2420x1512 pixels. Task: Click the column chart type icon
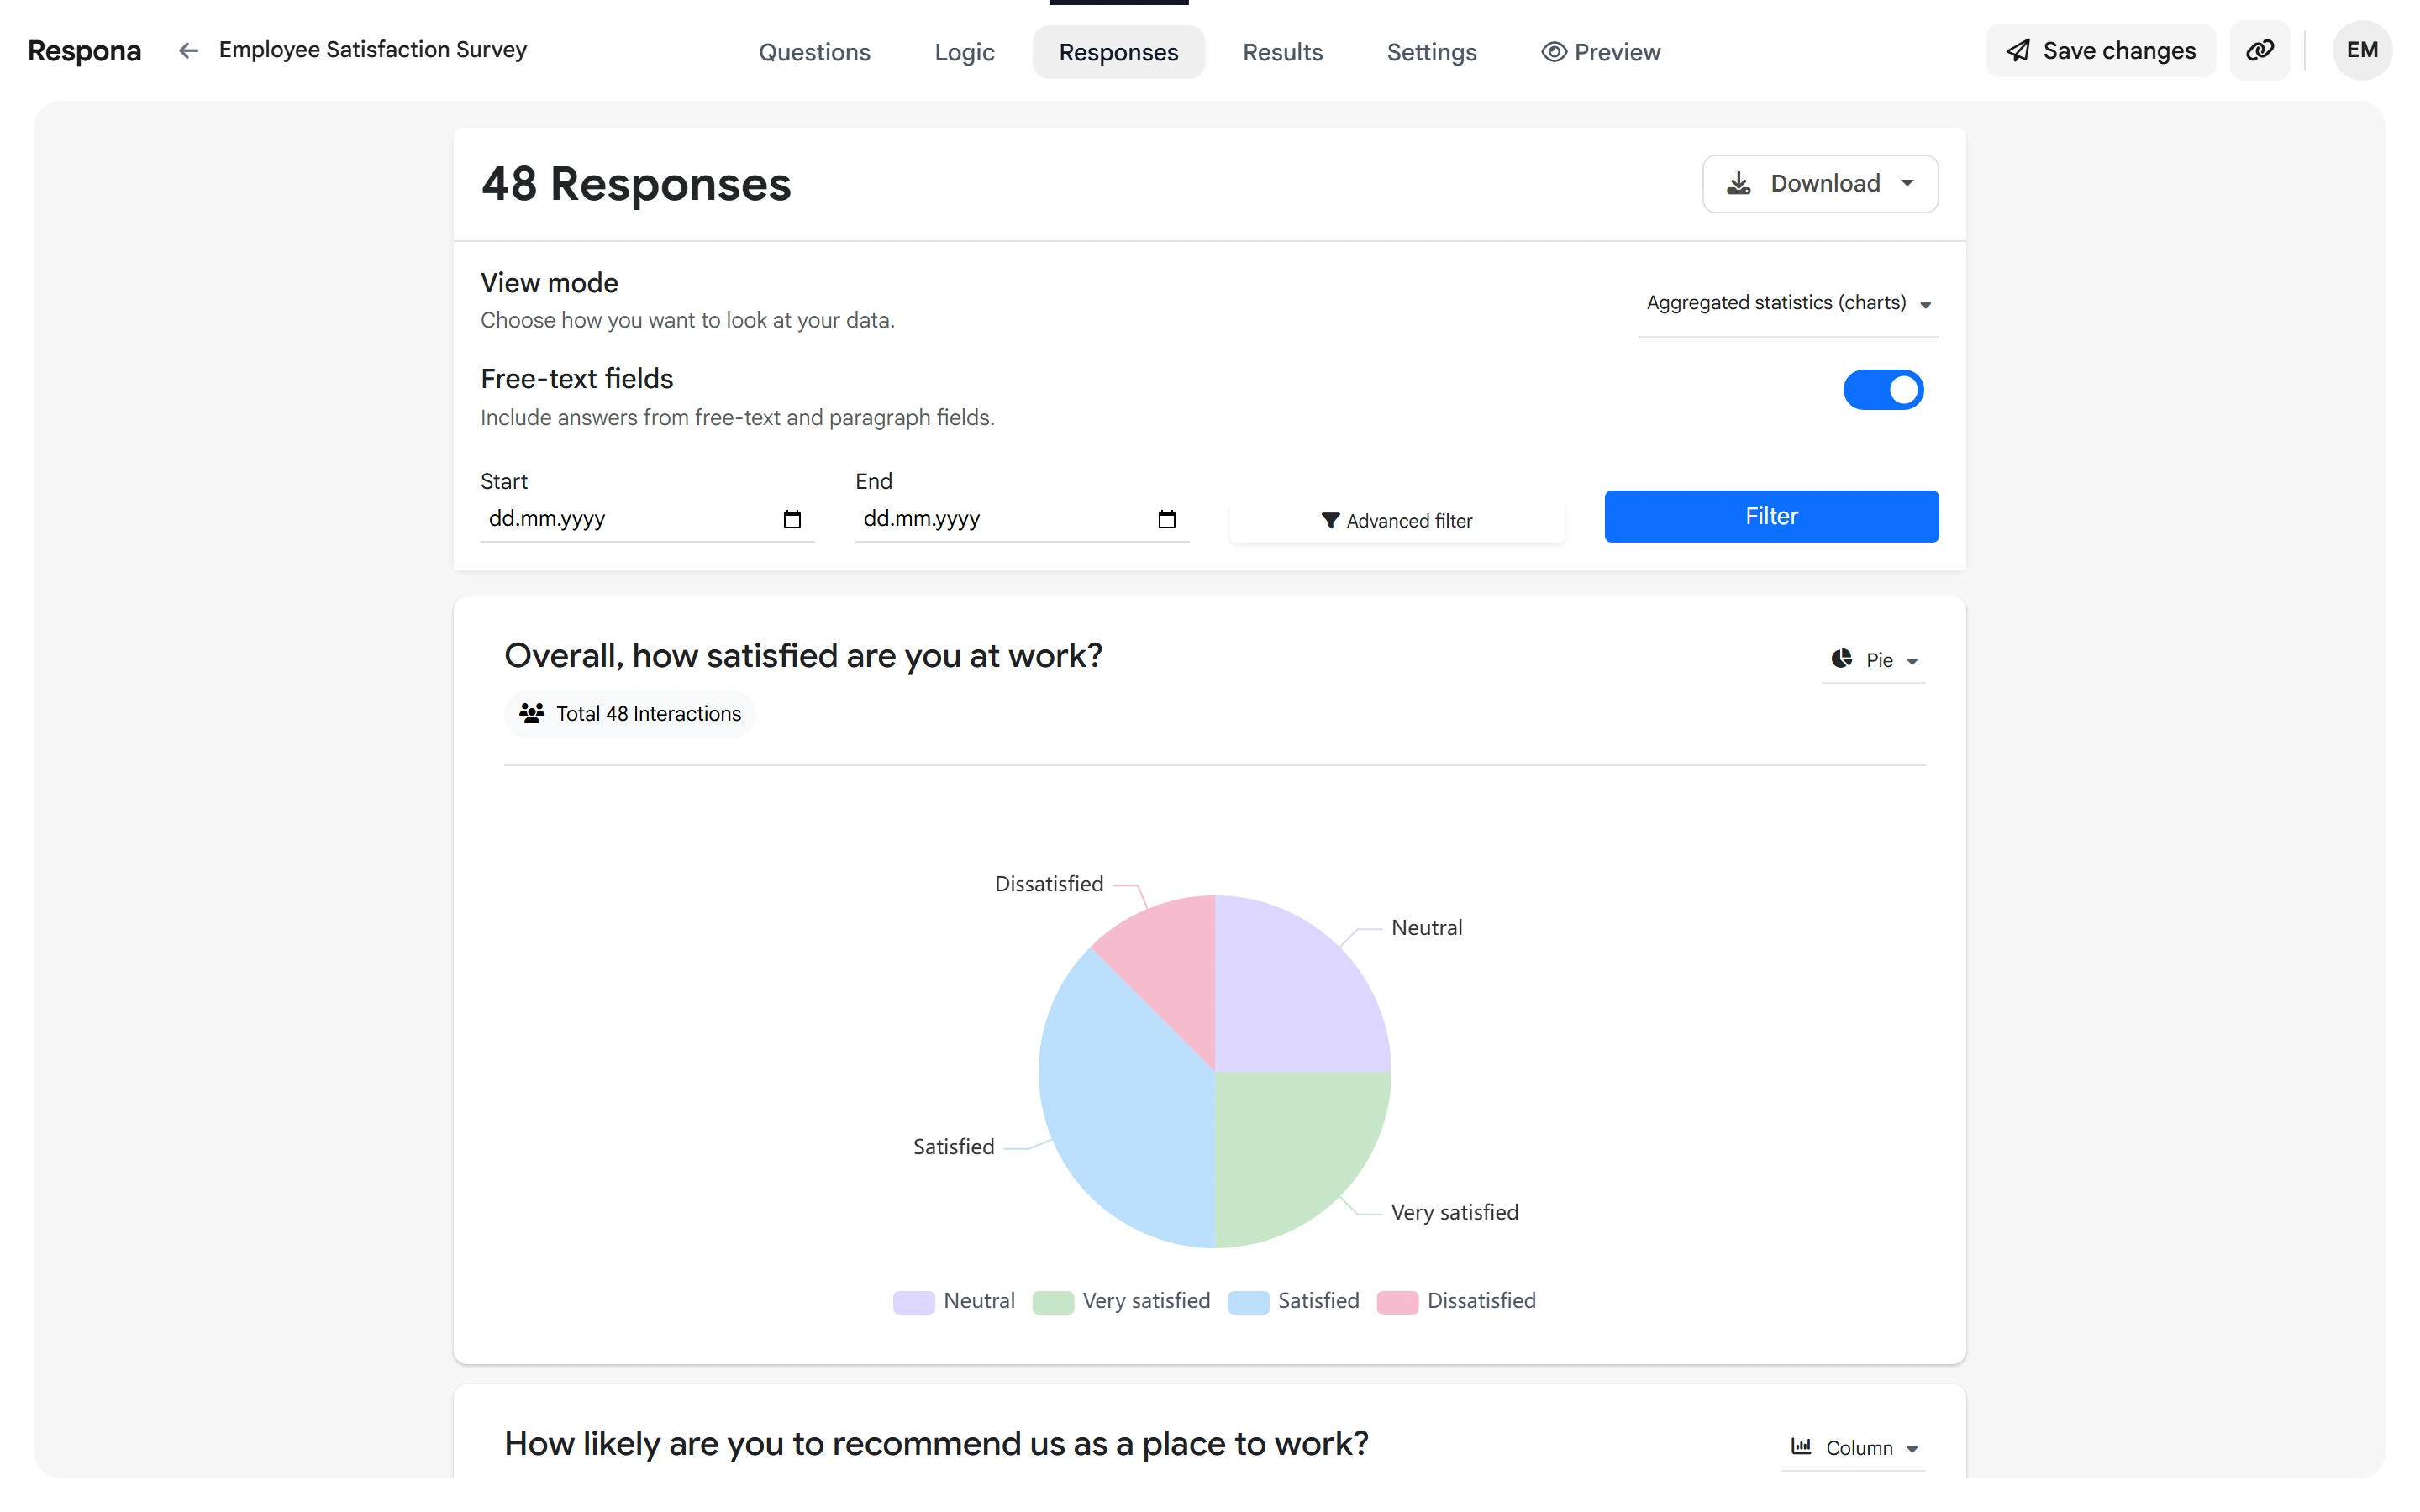pos(1801,1446)
